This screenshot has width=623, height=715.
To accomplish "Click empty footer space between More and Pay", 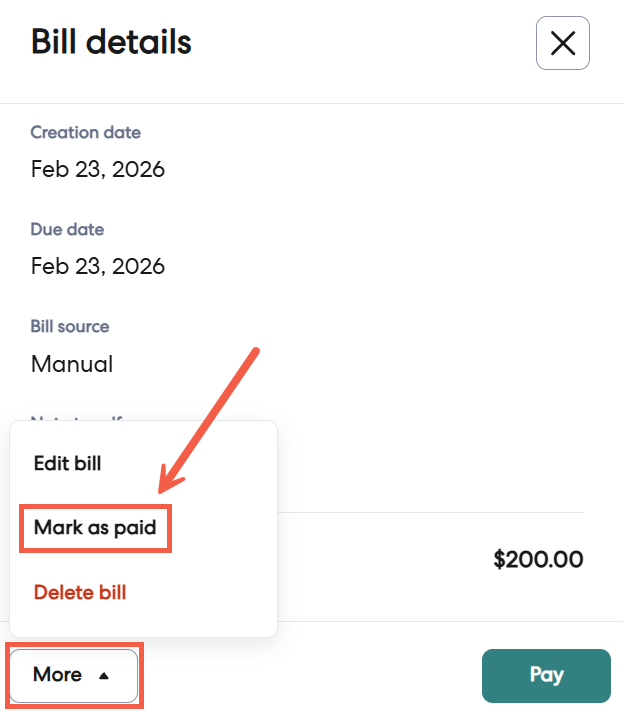I will 310,675.
